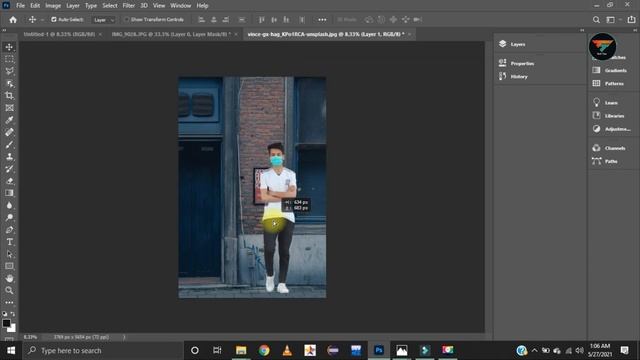
Task: Click the Windows Start button
Action: 11,351
